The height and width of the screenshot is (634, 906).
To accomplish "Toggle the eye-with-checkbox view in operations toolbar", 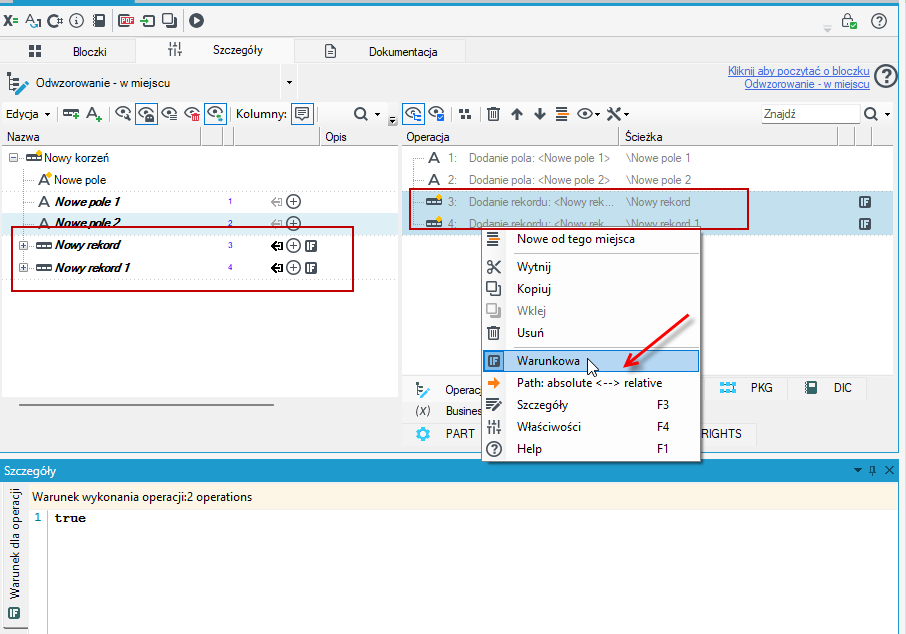I will click(437, 114).
